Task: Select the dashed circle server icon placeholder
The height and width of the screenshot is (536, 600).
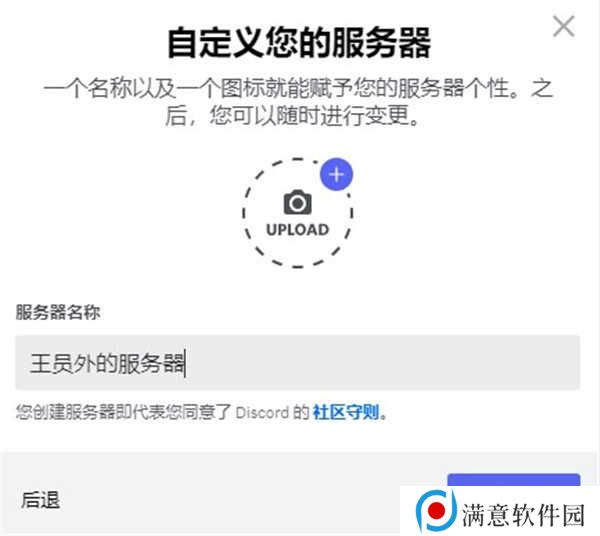Action: (297, 213)
